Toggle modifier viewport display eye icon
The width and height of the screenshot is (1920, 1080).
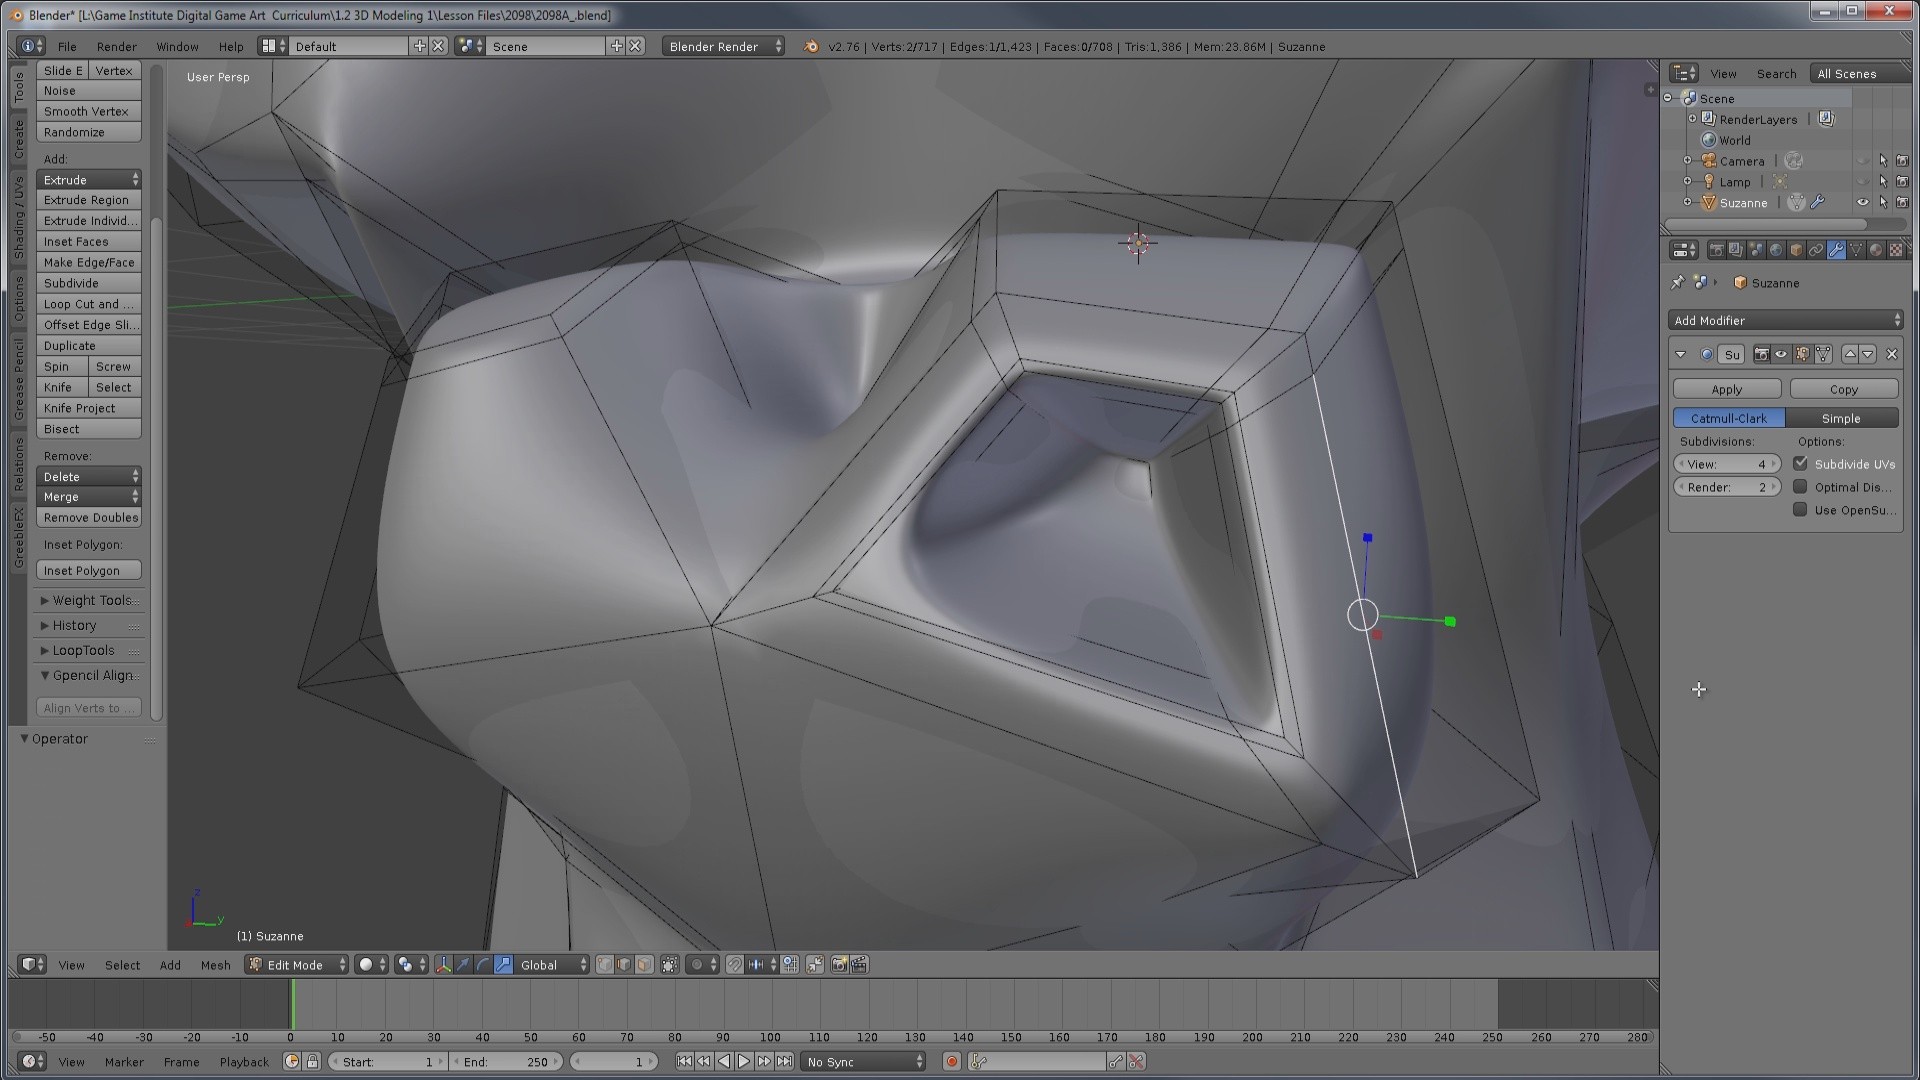[x=1781, y=354]
